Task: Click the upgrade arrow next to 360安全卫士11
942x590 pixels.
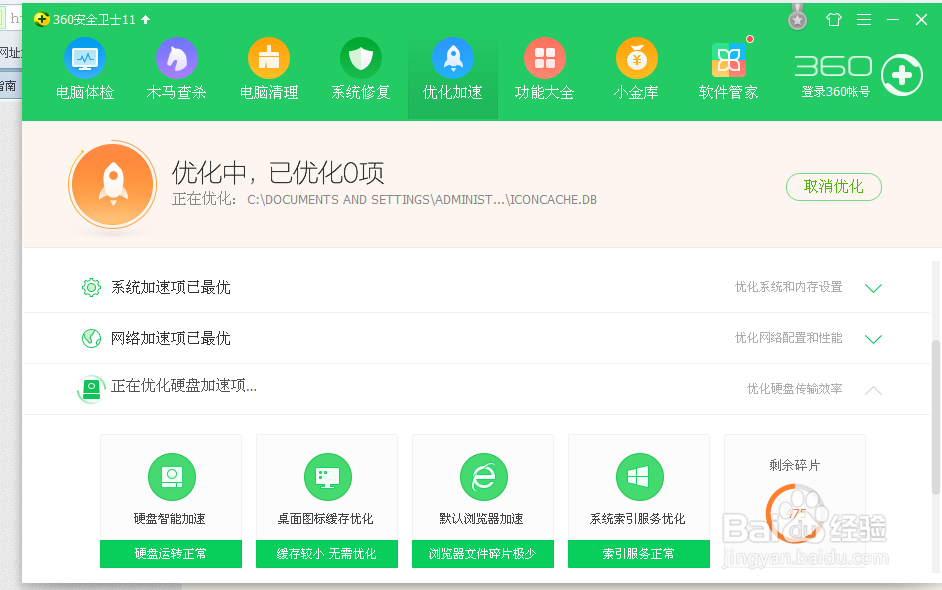Action: 145,19
